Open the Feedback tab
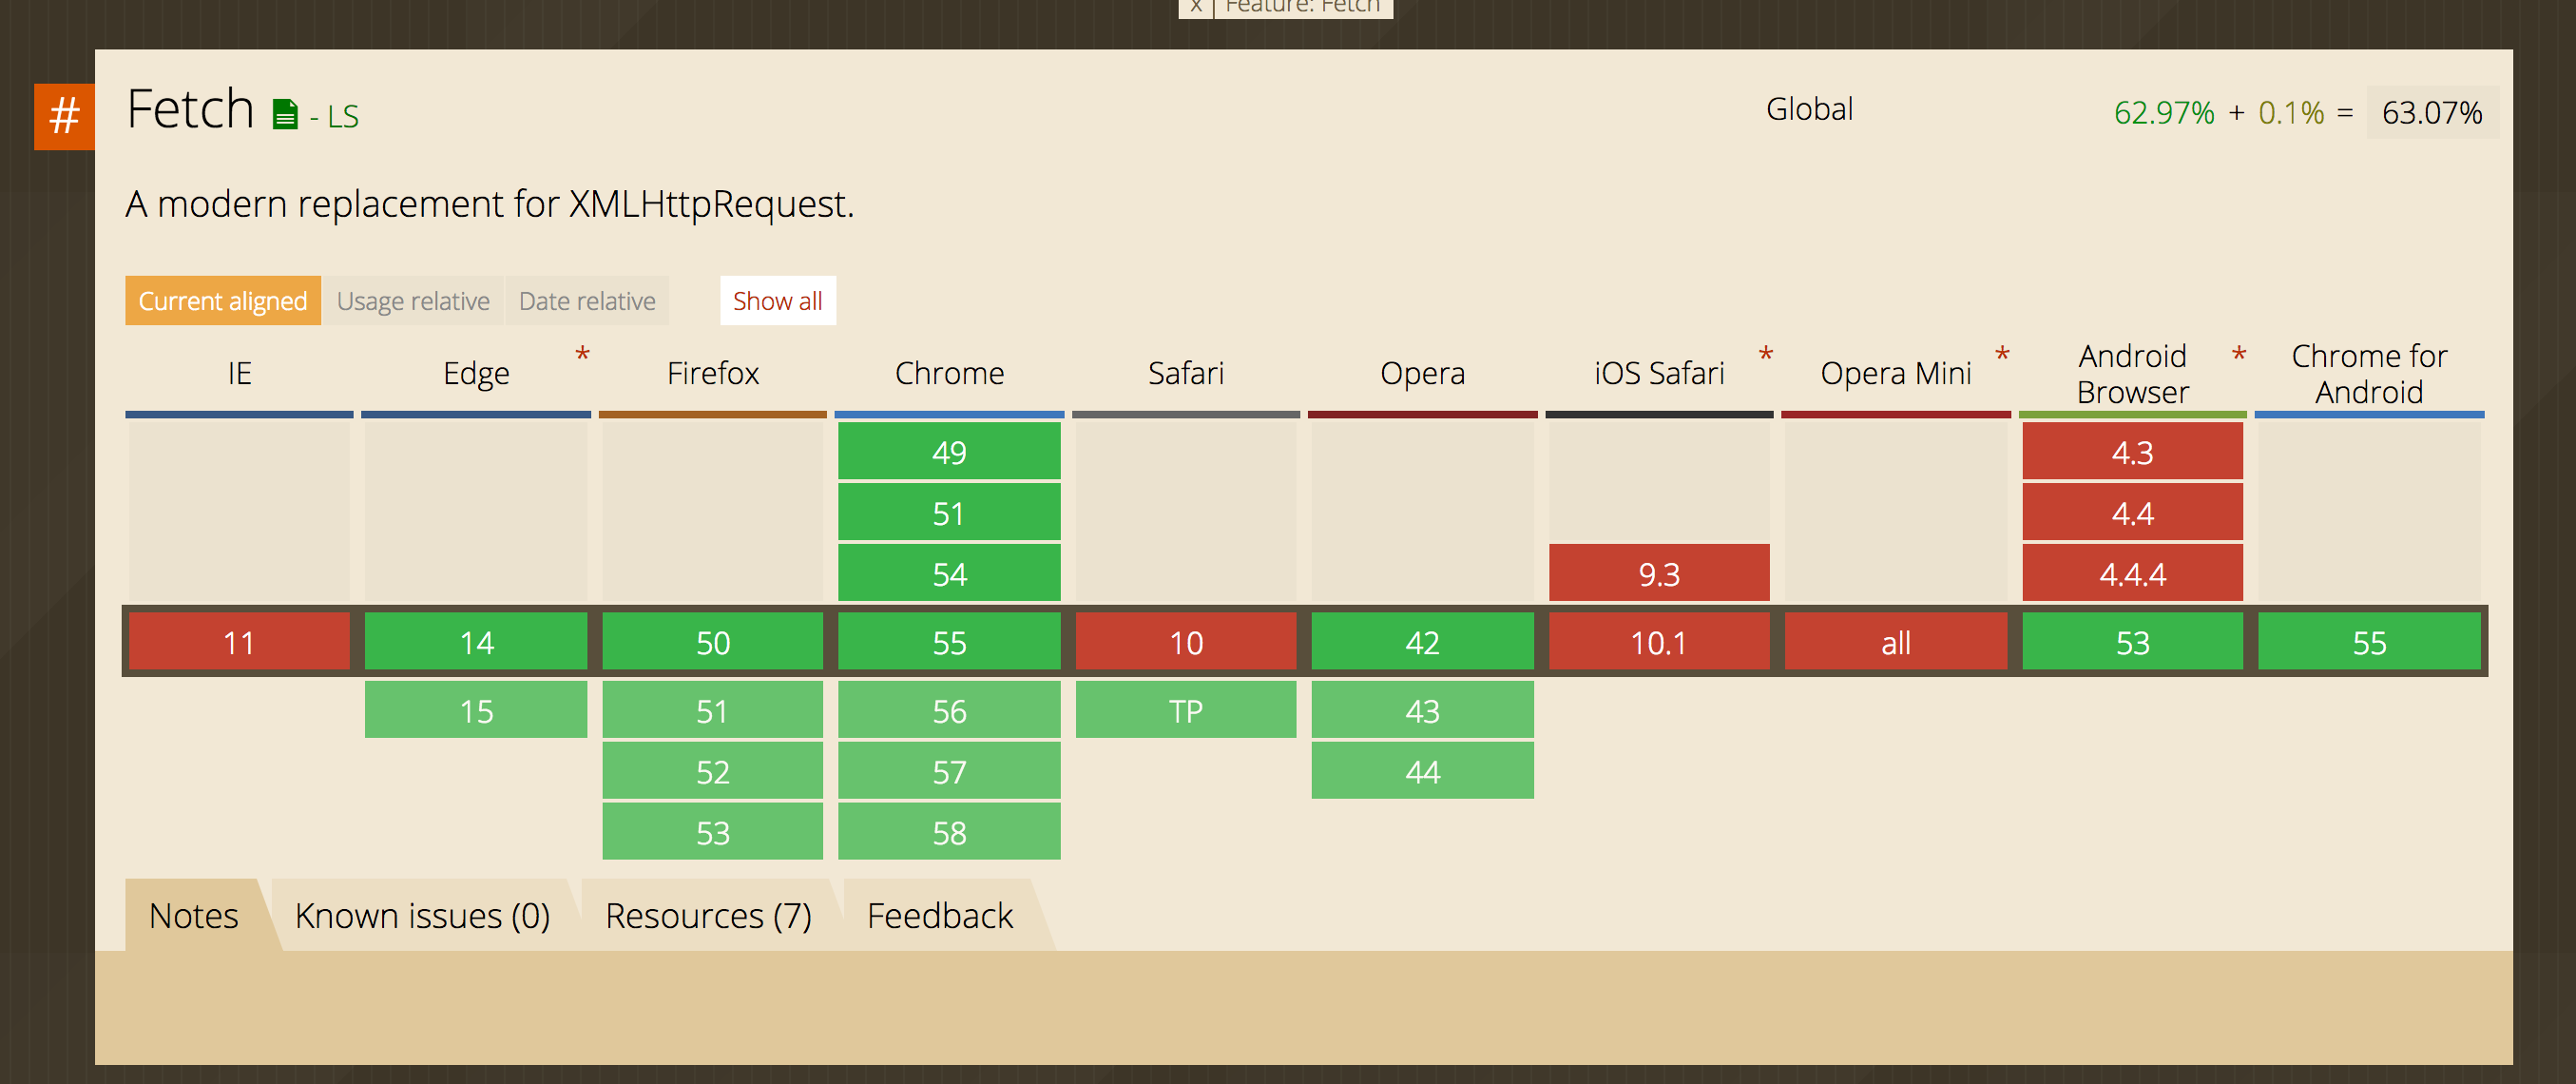Image resolution: width=2576 pixels, height=1084 pixels. tap(939, 915)
